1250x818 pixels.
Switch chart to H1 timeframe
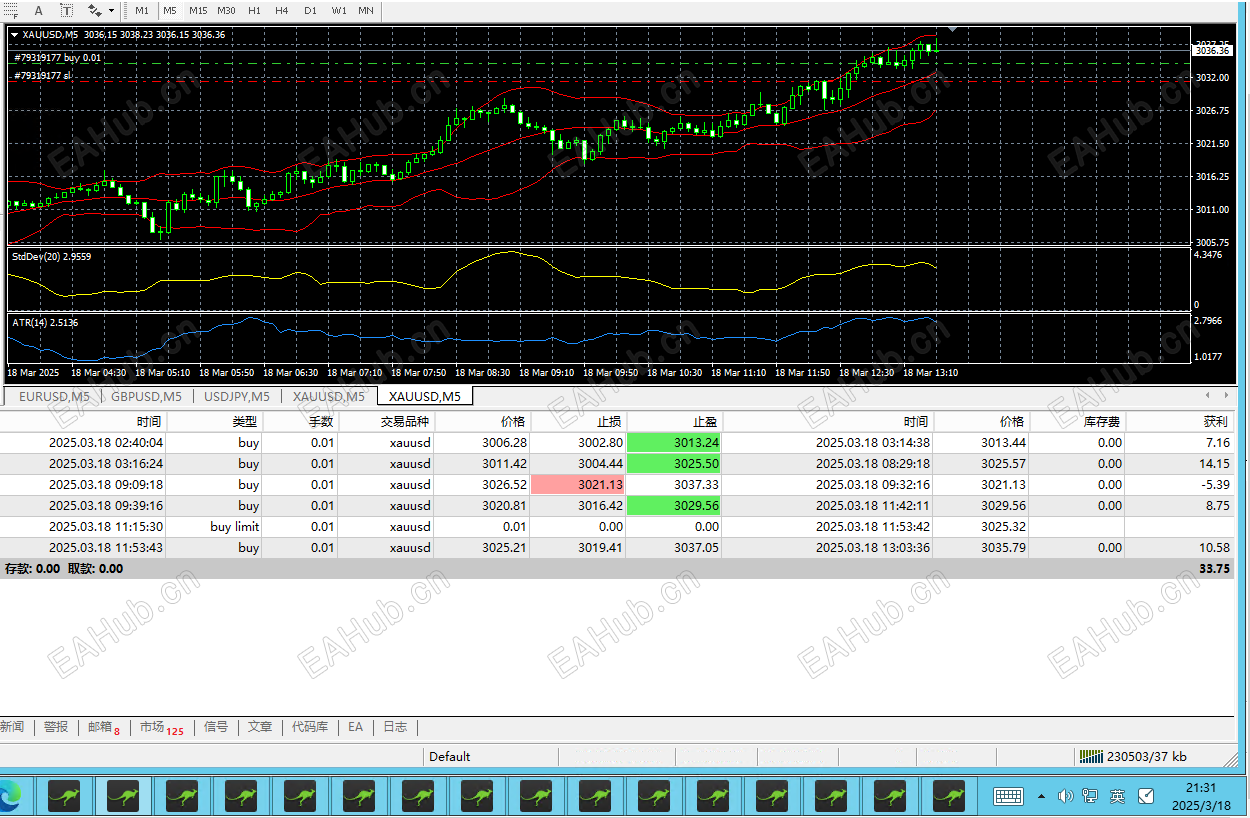pos(254,10)
